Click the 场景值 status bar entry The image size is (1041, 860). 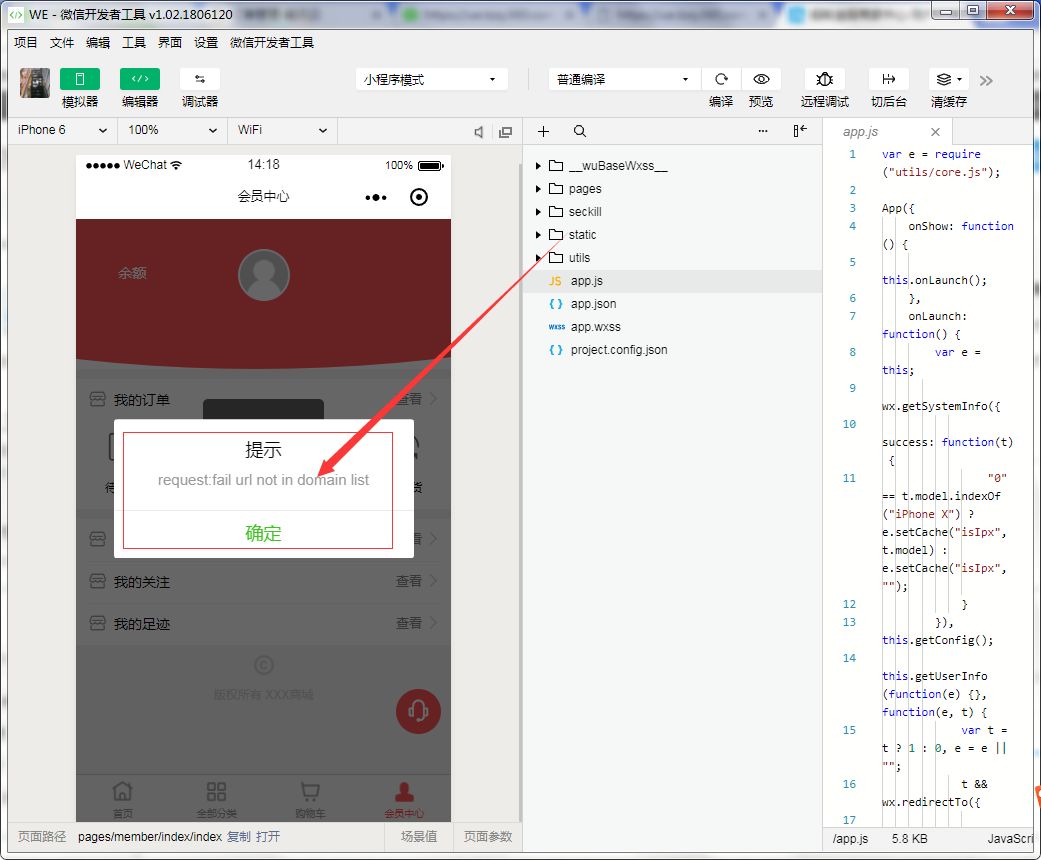[419, 837]
